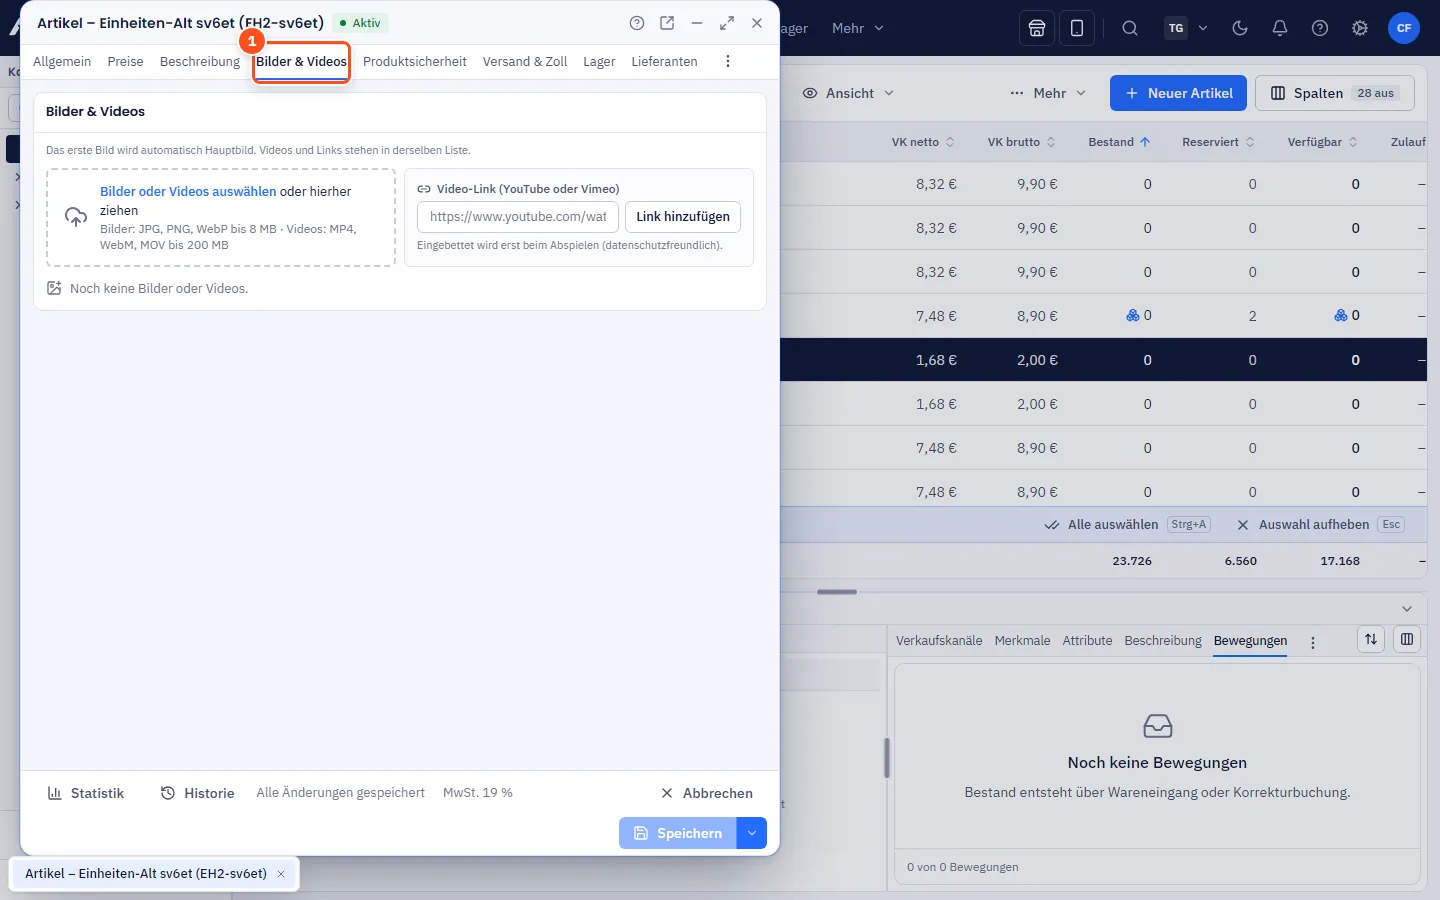Sort by VK netto column header
The width and height of the screenshot is (1440, 900).
(923, 142)
